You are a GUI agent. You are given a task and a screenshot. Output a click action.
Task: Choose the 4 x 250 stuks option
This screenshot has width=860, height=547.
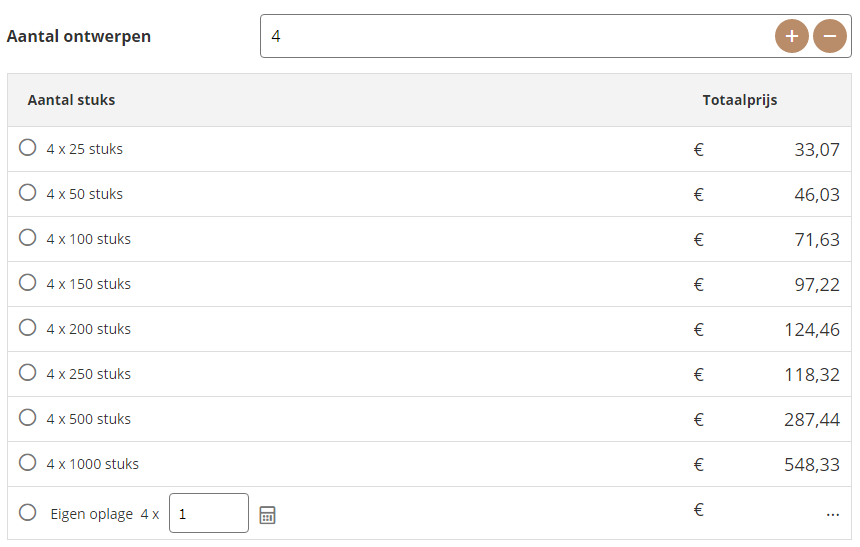(28, 373)
